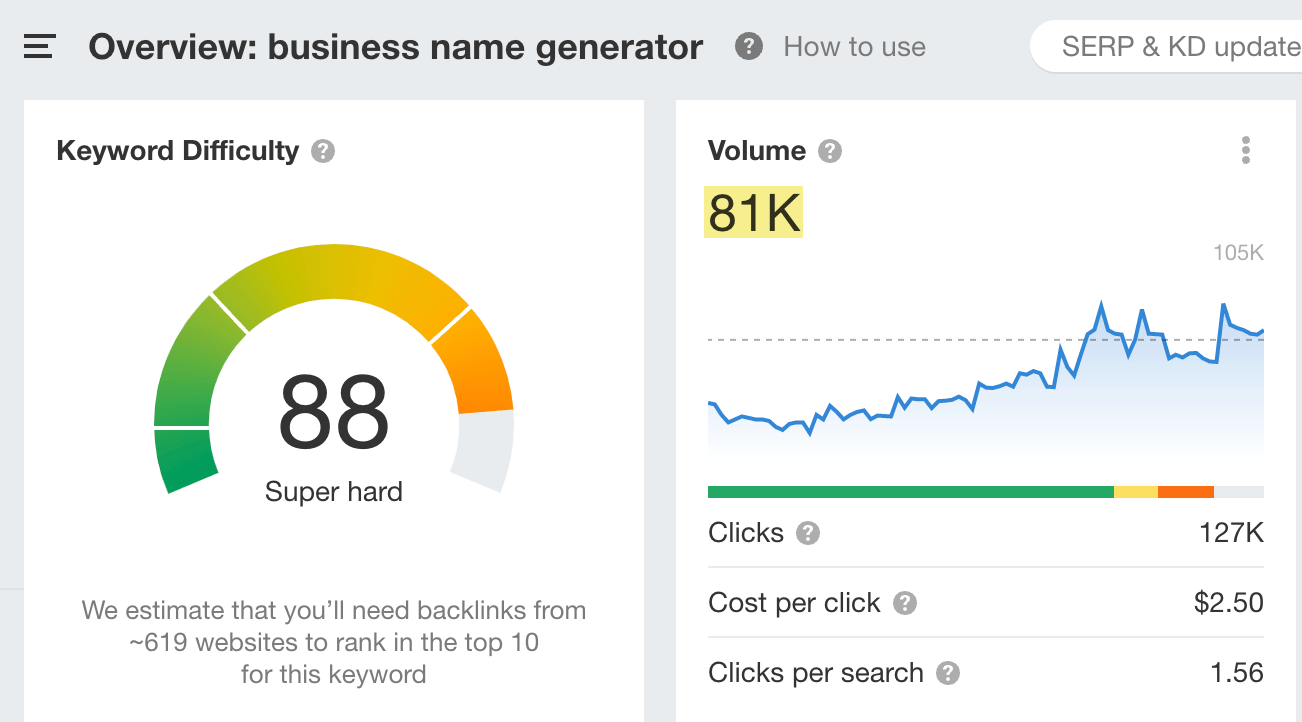Open the Volume panel three-dot options menu
This screenshot has height=722, width=1302.
pos(1246,149)
